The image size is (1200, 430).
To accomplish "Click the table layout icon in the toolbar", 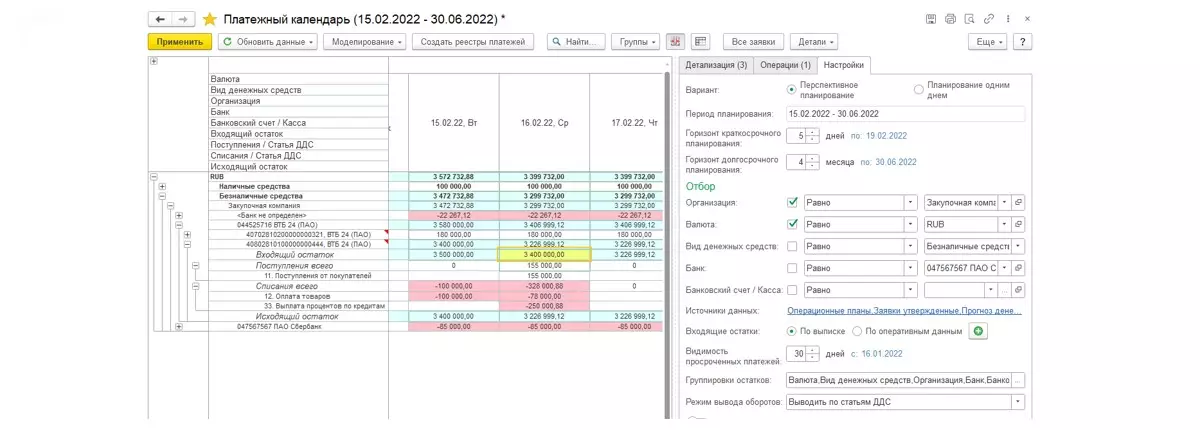I will [x=700, y=41].
